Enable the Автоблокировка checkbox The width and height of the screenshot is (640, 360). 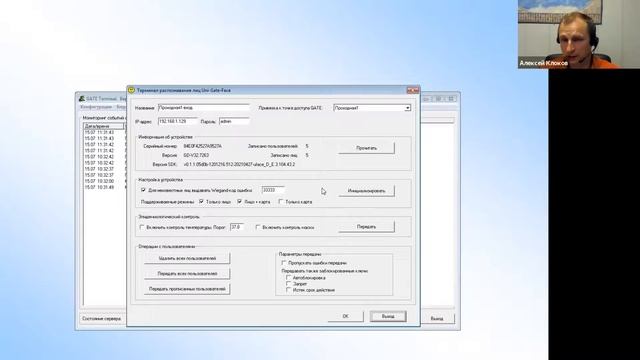[289, 278]
